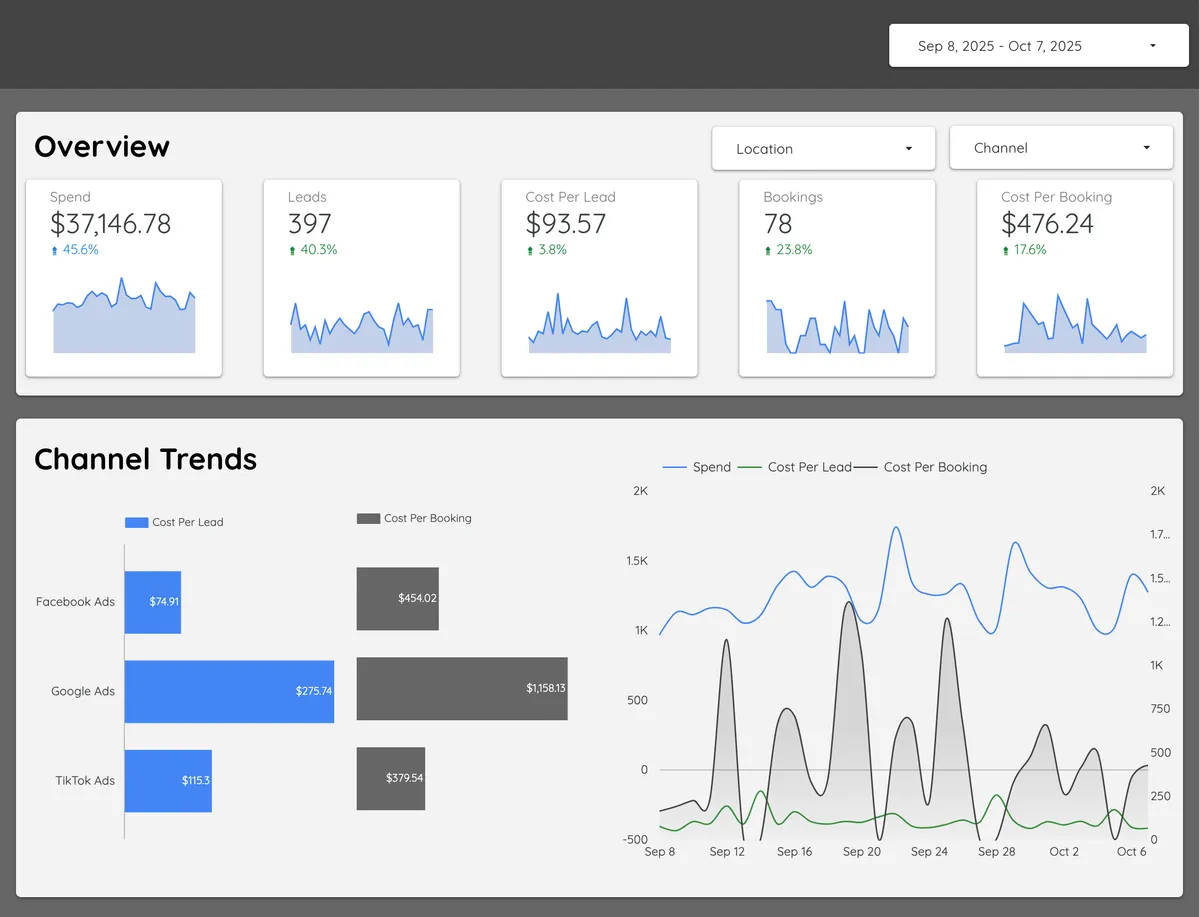This screenshot has height=917, width=1200.
Task: Click the Bookings KPI card showing 78
Action: 837,278
